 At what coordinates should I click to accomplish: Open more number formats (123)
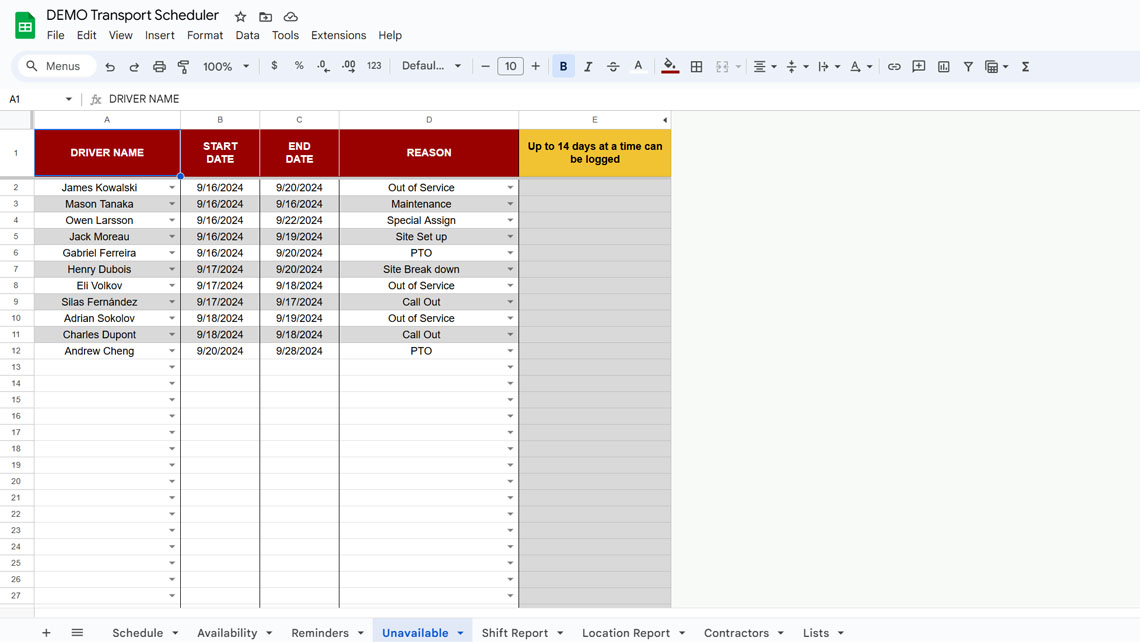click(x=374, y=66)
